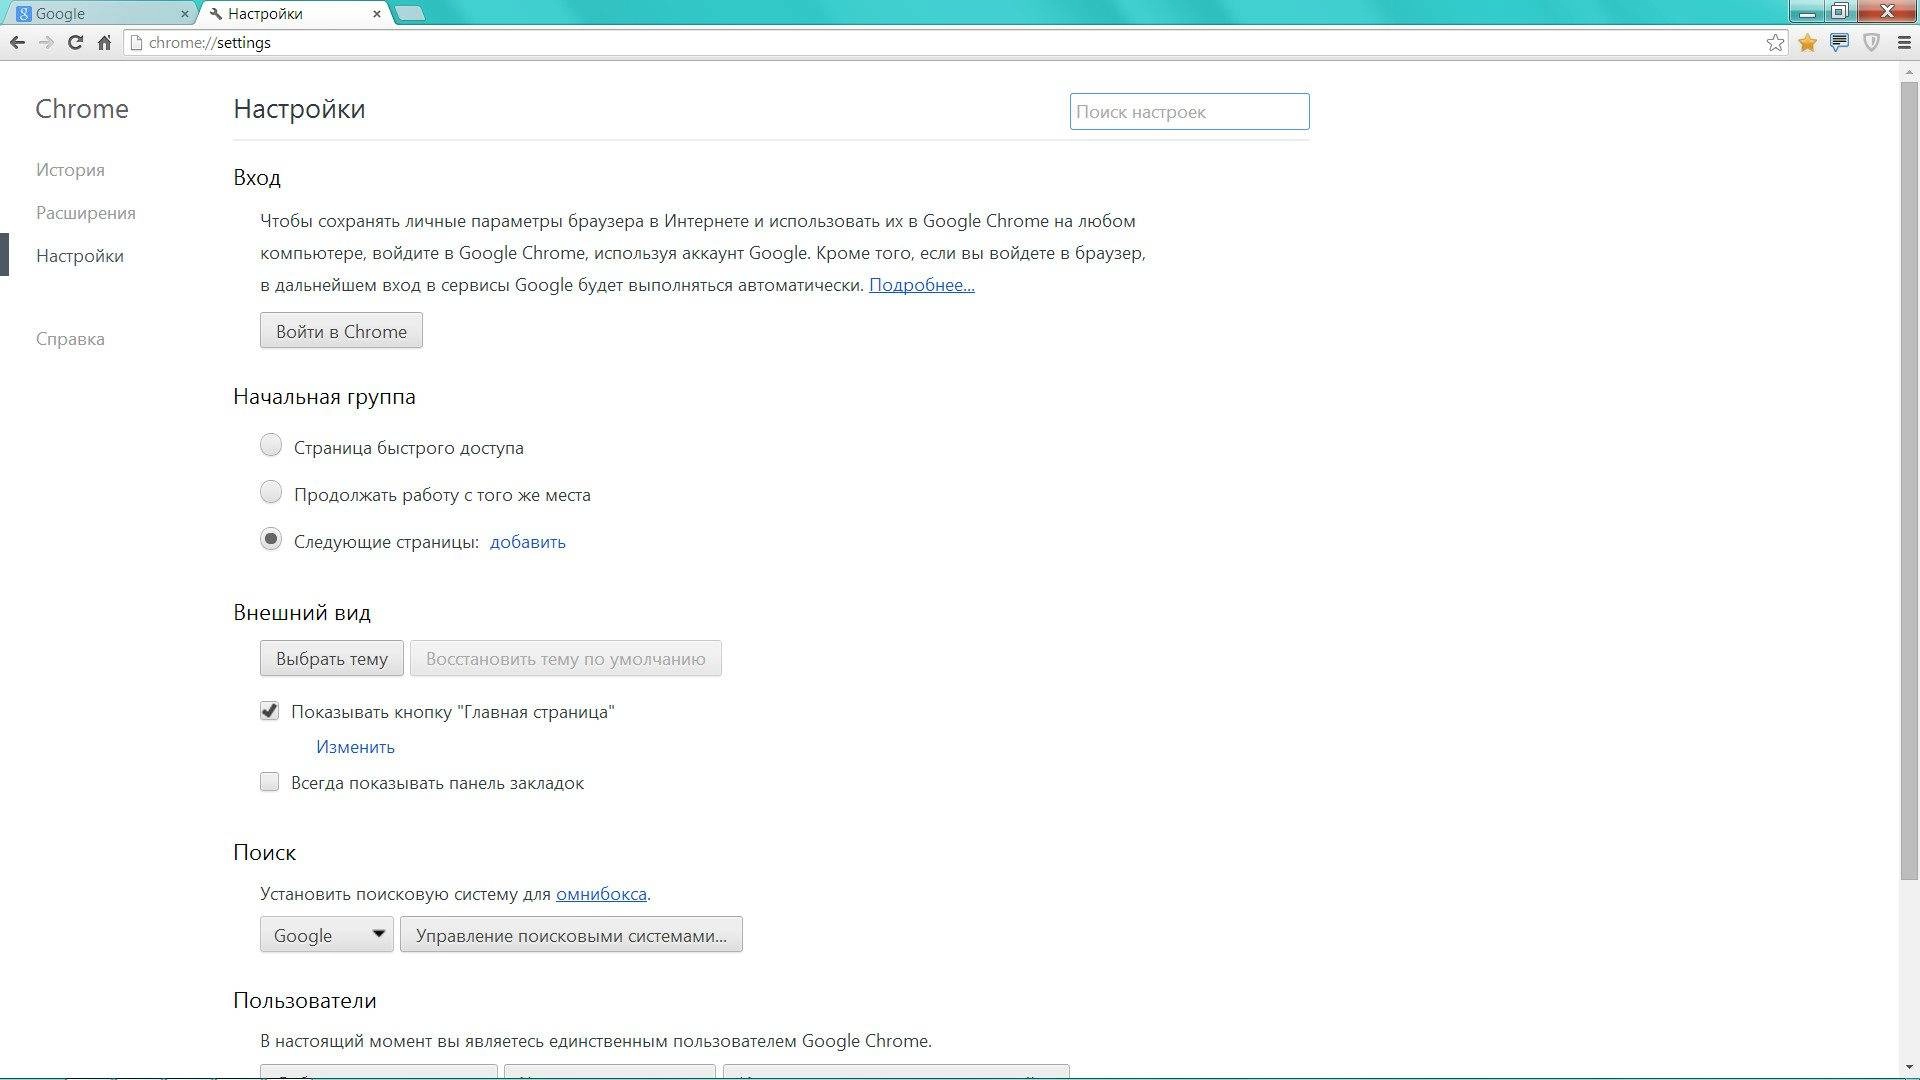Click the forward navigation arrow

pyautogui.click(x=46, y=42)
